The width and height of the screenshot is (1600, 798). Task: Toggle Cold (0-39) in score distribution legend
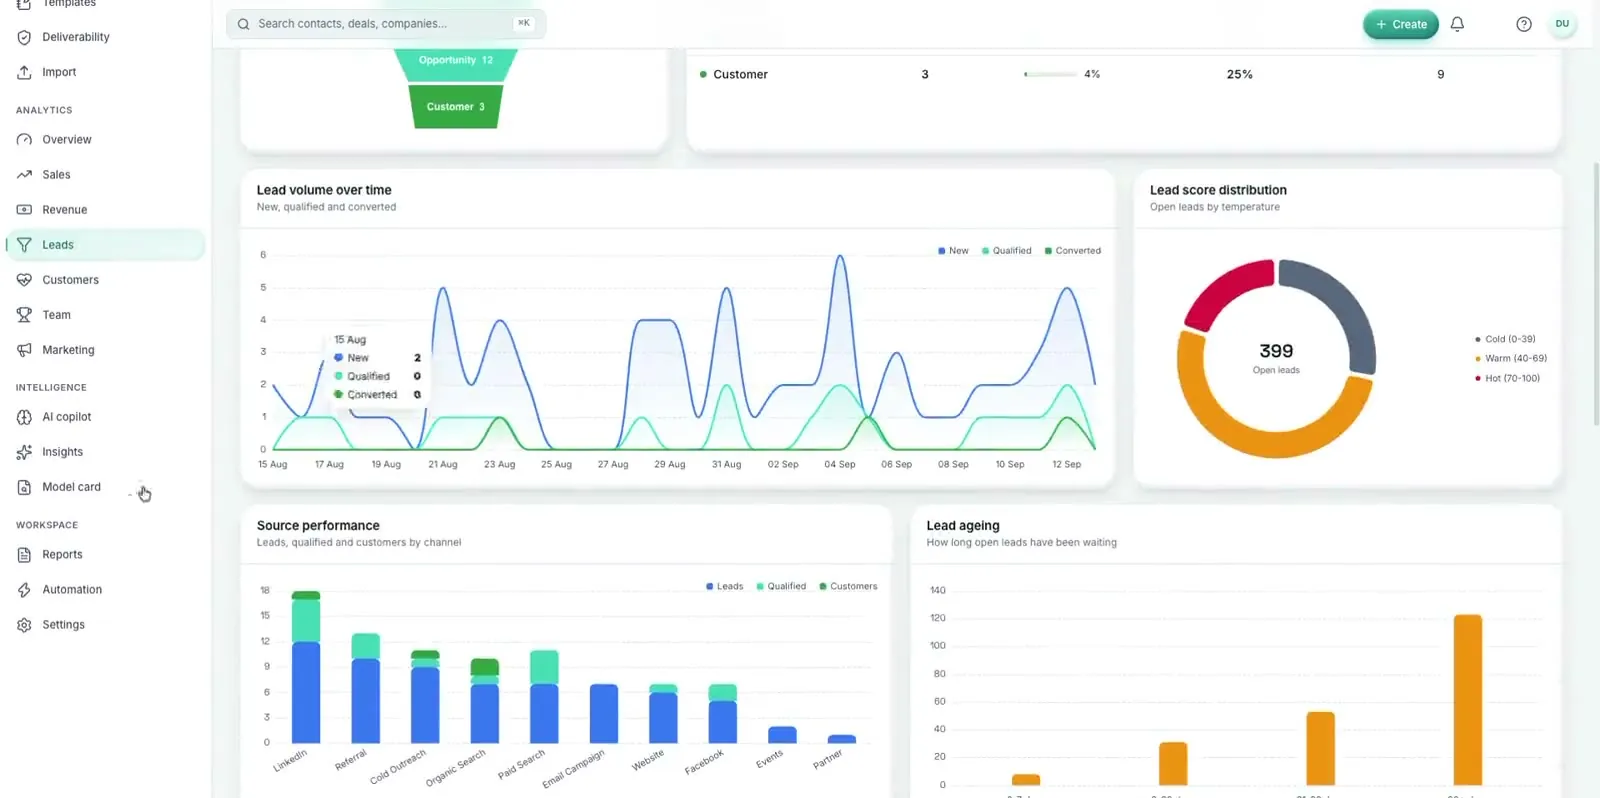[1505, 339]
